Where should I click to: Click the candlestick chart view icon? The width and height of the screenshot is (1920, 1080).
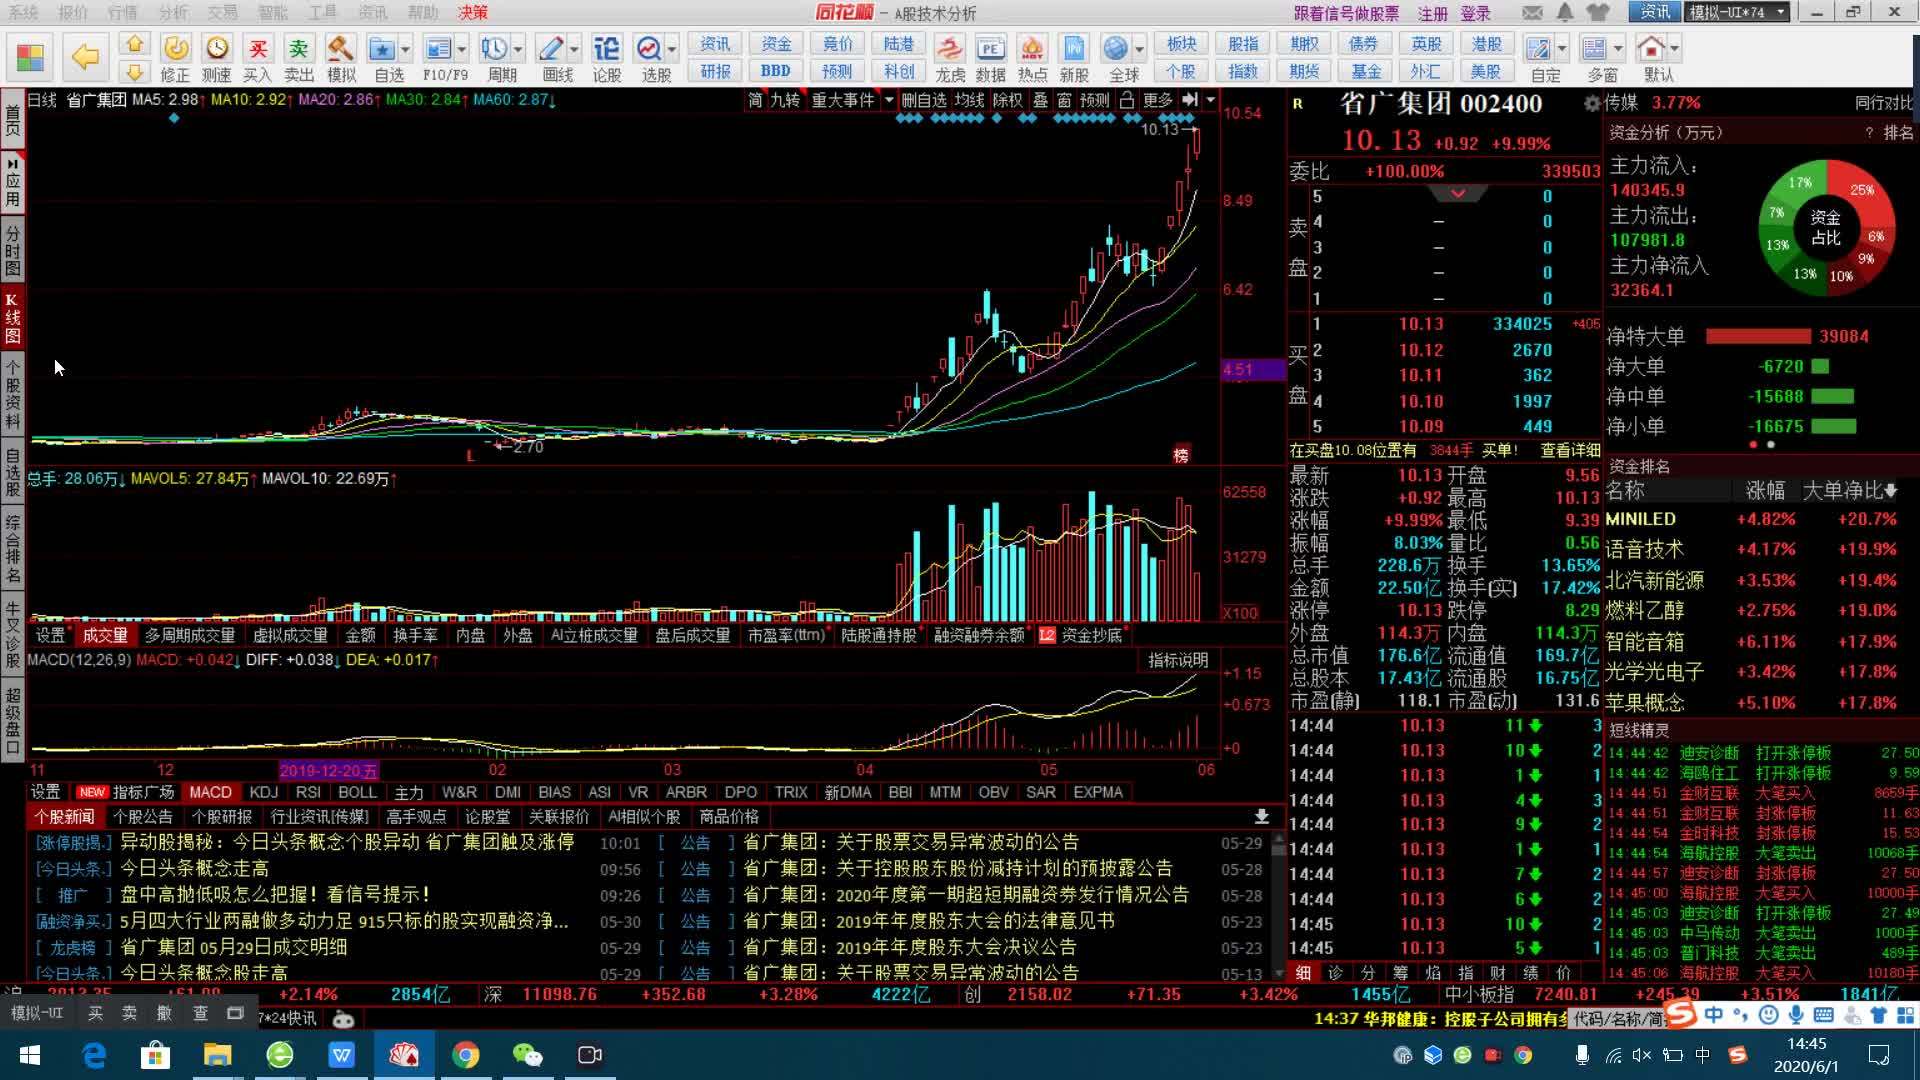click(12, 315)
